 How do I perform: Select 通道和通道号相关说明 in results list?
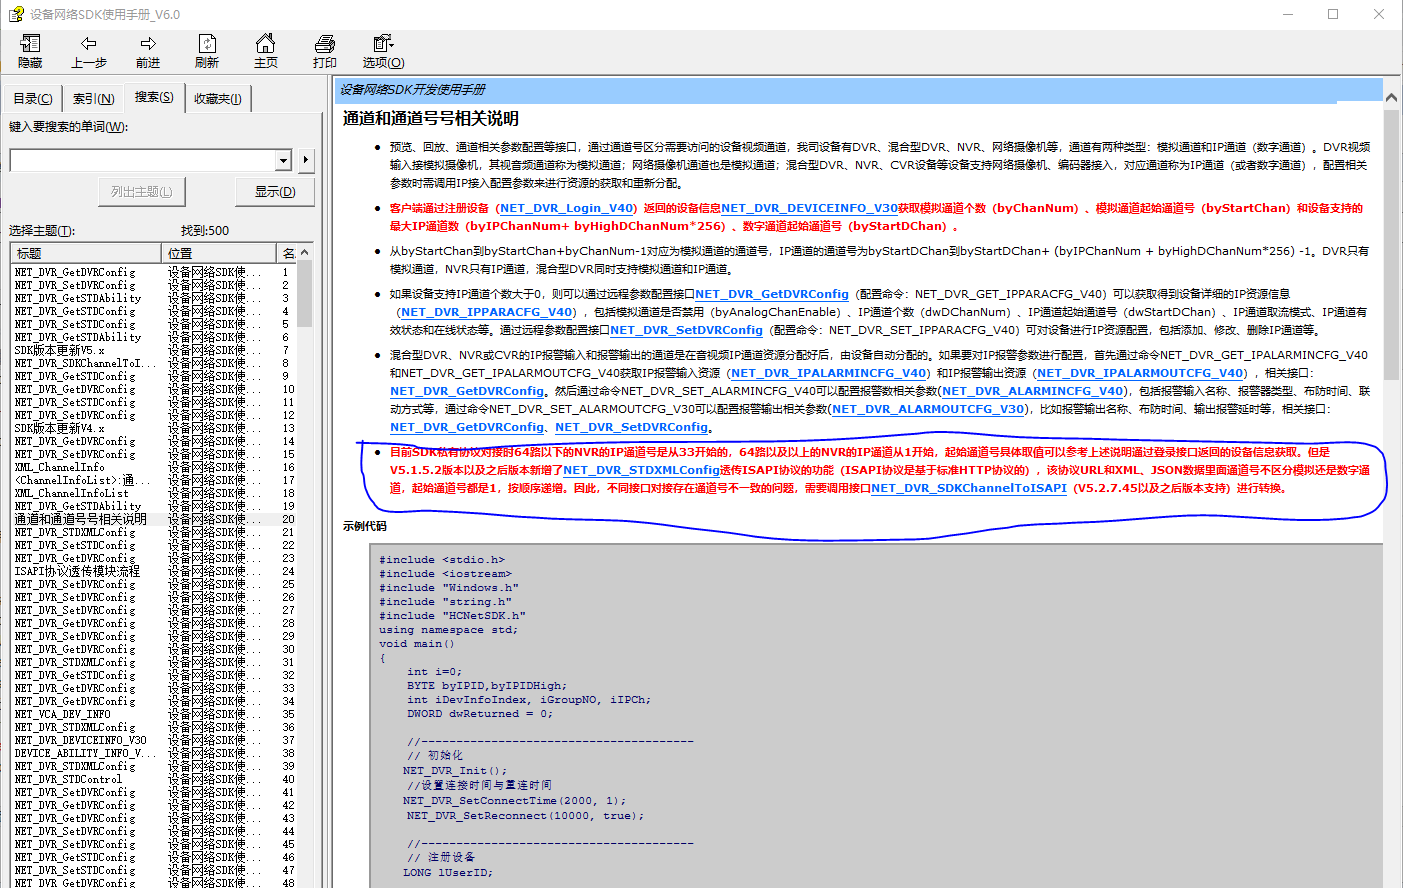click(x=81, y=519)
